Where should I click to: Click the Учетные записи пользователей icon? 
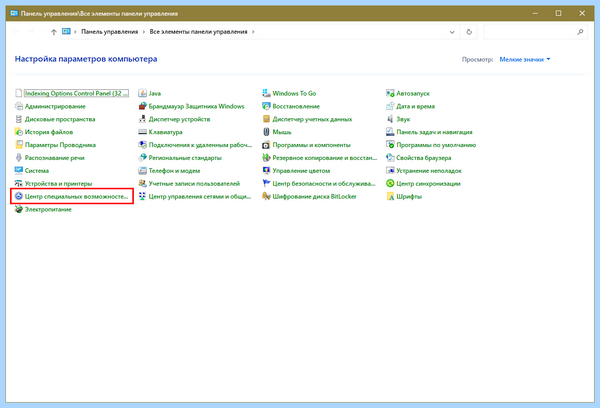[x=142, y=184]
